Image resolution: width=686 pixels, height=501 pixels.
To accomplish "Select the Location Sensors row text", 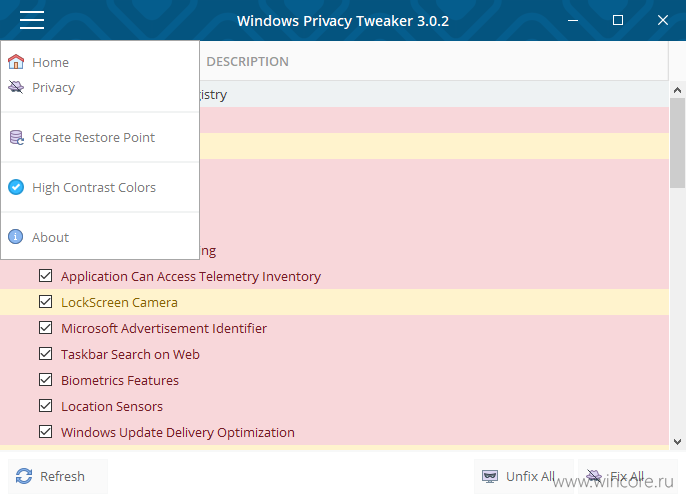I will tap(112, 406).
